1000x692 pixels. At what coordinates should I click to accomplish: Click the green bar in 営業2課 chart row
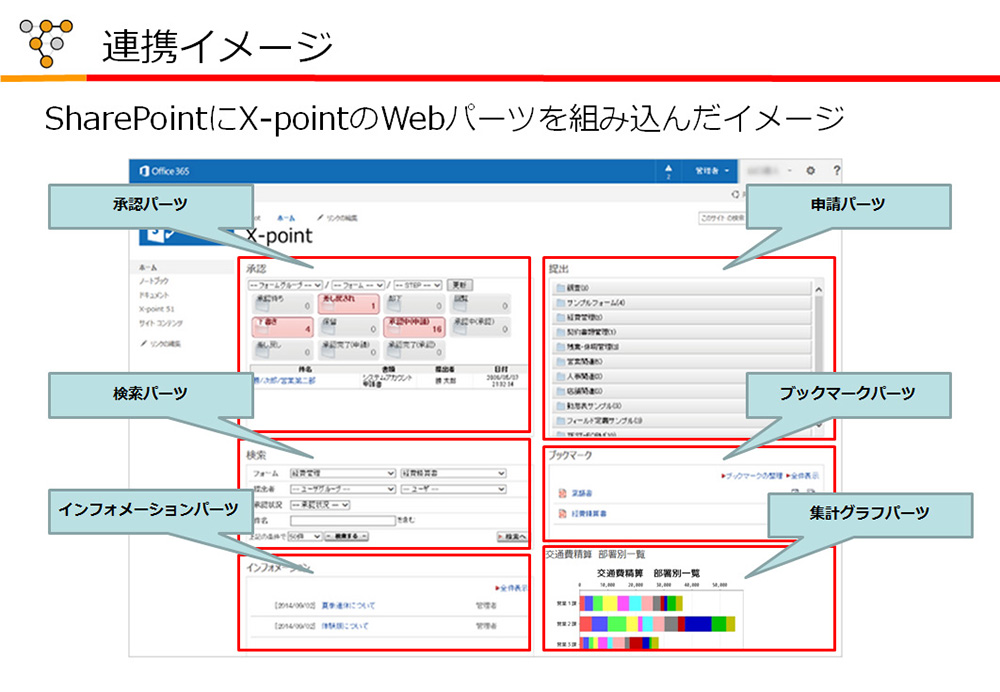click(719, 624)
